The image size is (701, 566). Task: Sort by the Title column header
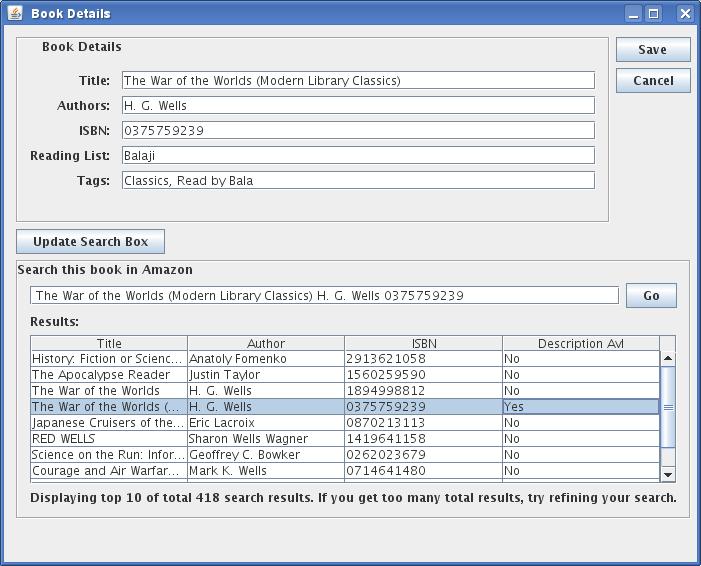(109, 344)
